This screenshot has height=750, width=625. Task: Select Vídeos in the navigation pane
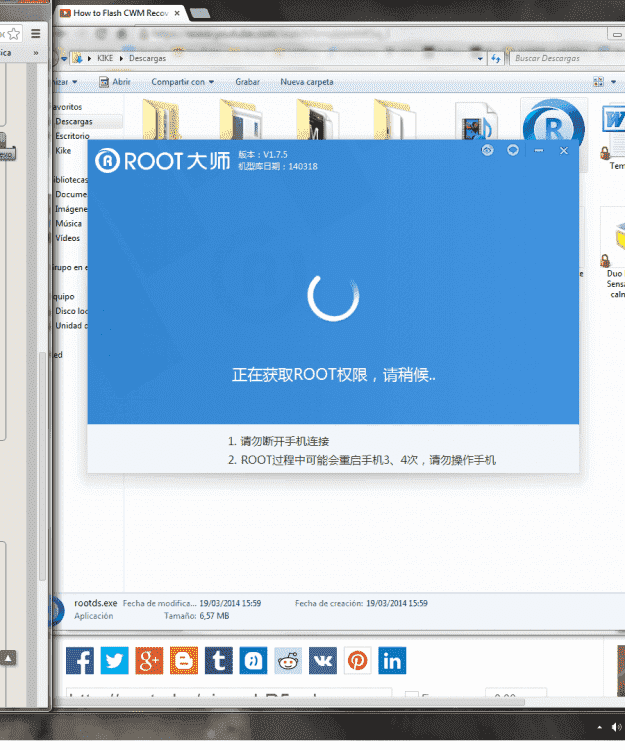coord(67,238)
